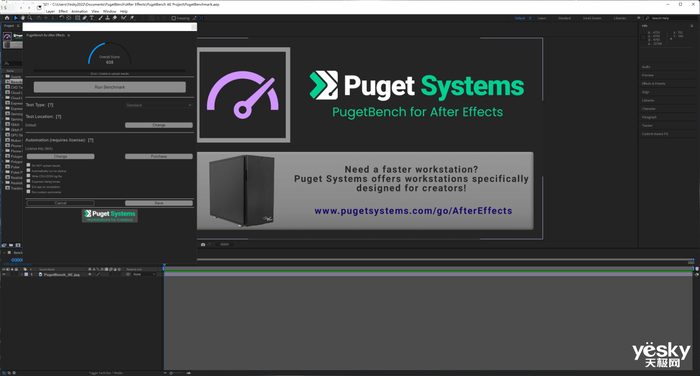The height and width of the screenshot is (376, 700).
Task: Toggle the lock column header icon in timeline
Action: pos(17,269)
